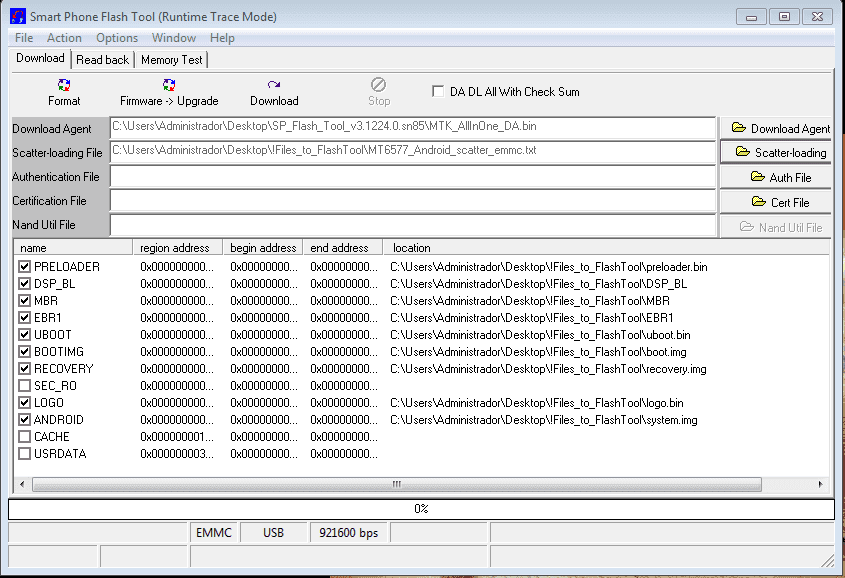Select the uboot.bin location path
This screenshot has height=578, width=845.
(x=540, y=335)
